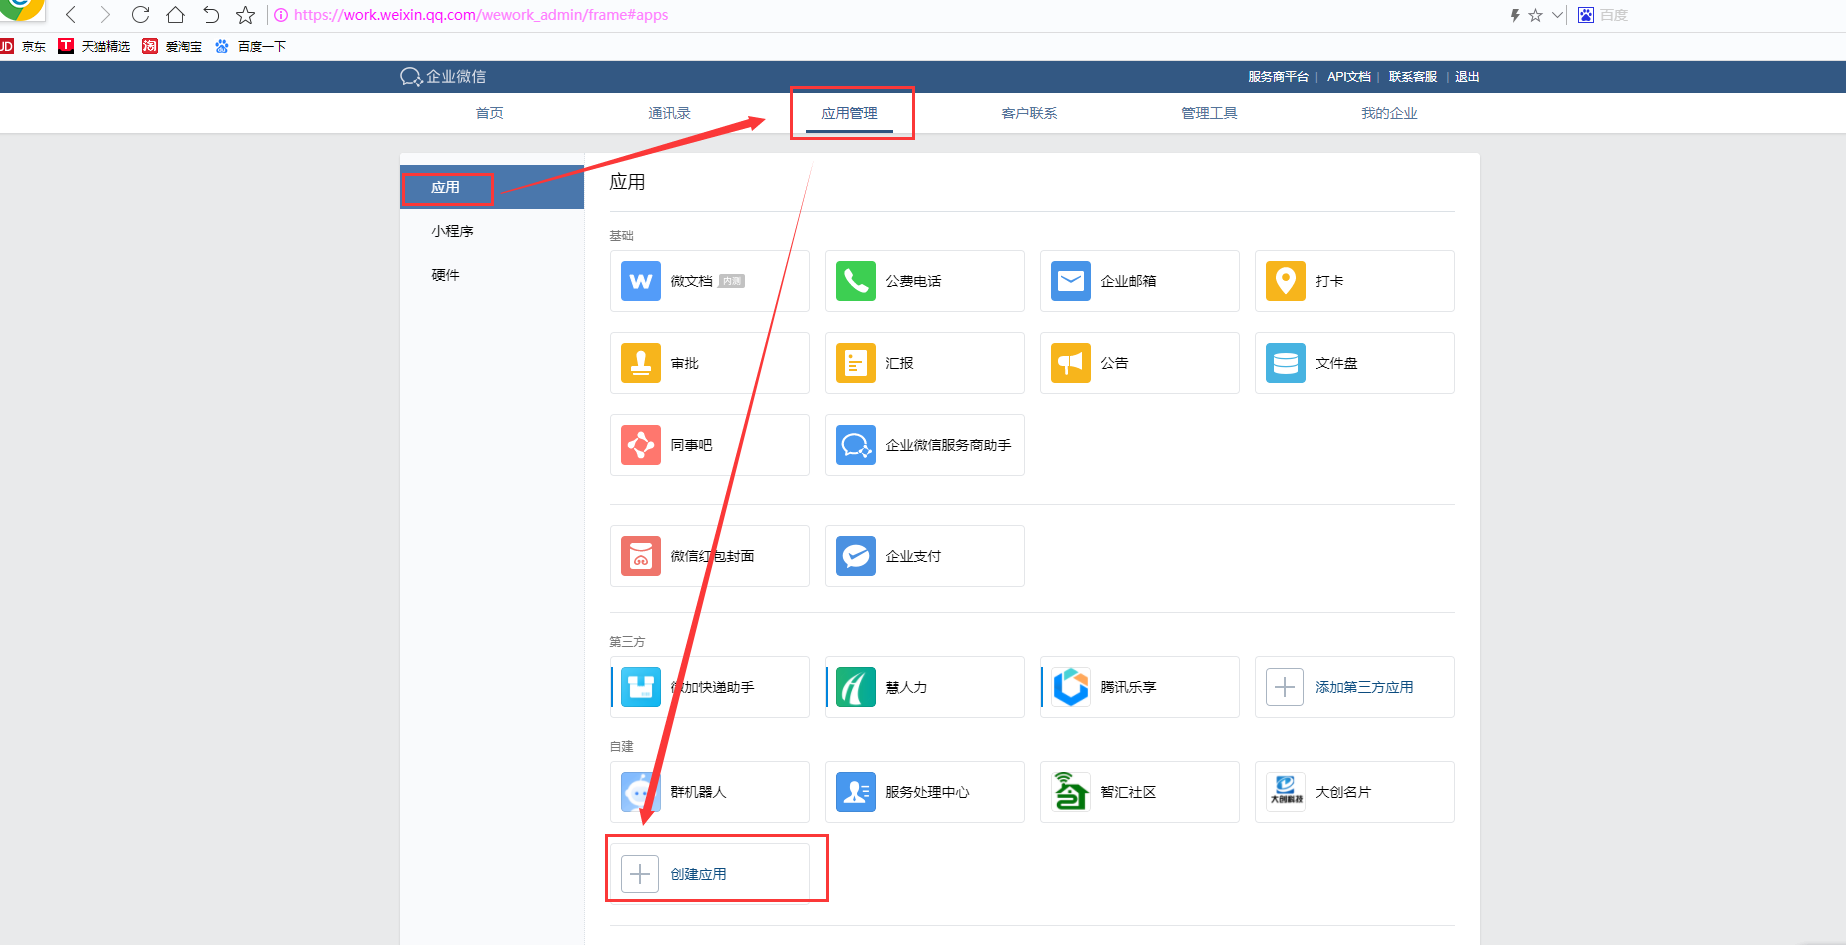Screen dimensions: 1846x945
Task: Open the 智汇社区 icon
Action: (x=1071, y=792)
